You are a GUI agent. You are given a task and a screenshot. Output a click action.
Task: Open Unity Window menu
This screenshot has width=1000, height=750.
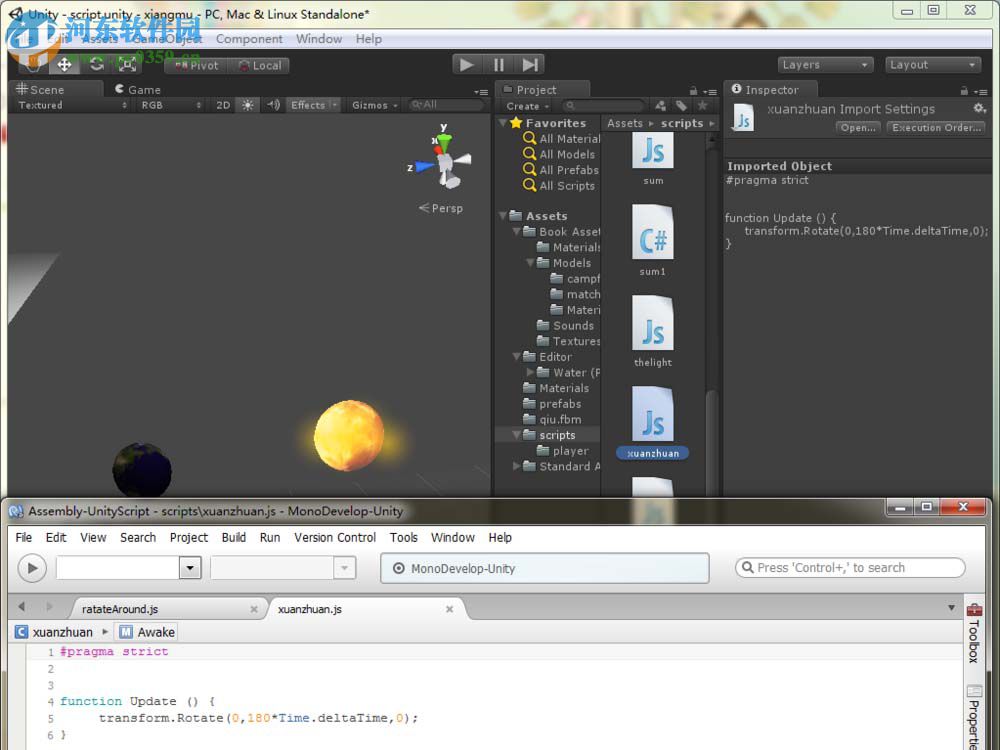319,39
